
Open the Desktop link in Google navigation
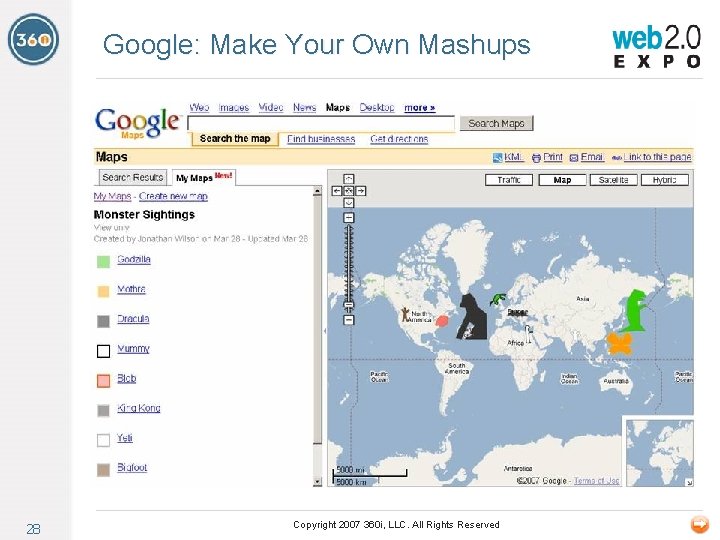pyautogui.click(x=377, y=107)
